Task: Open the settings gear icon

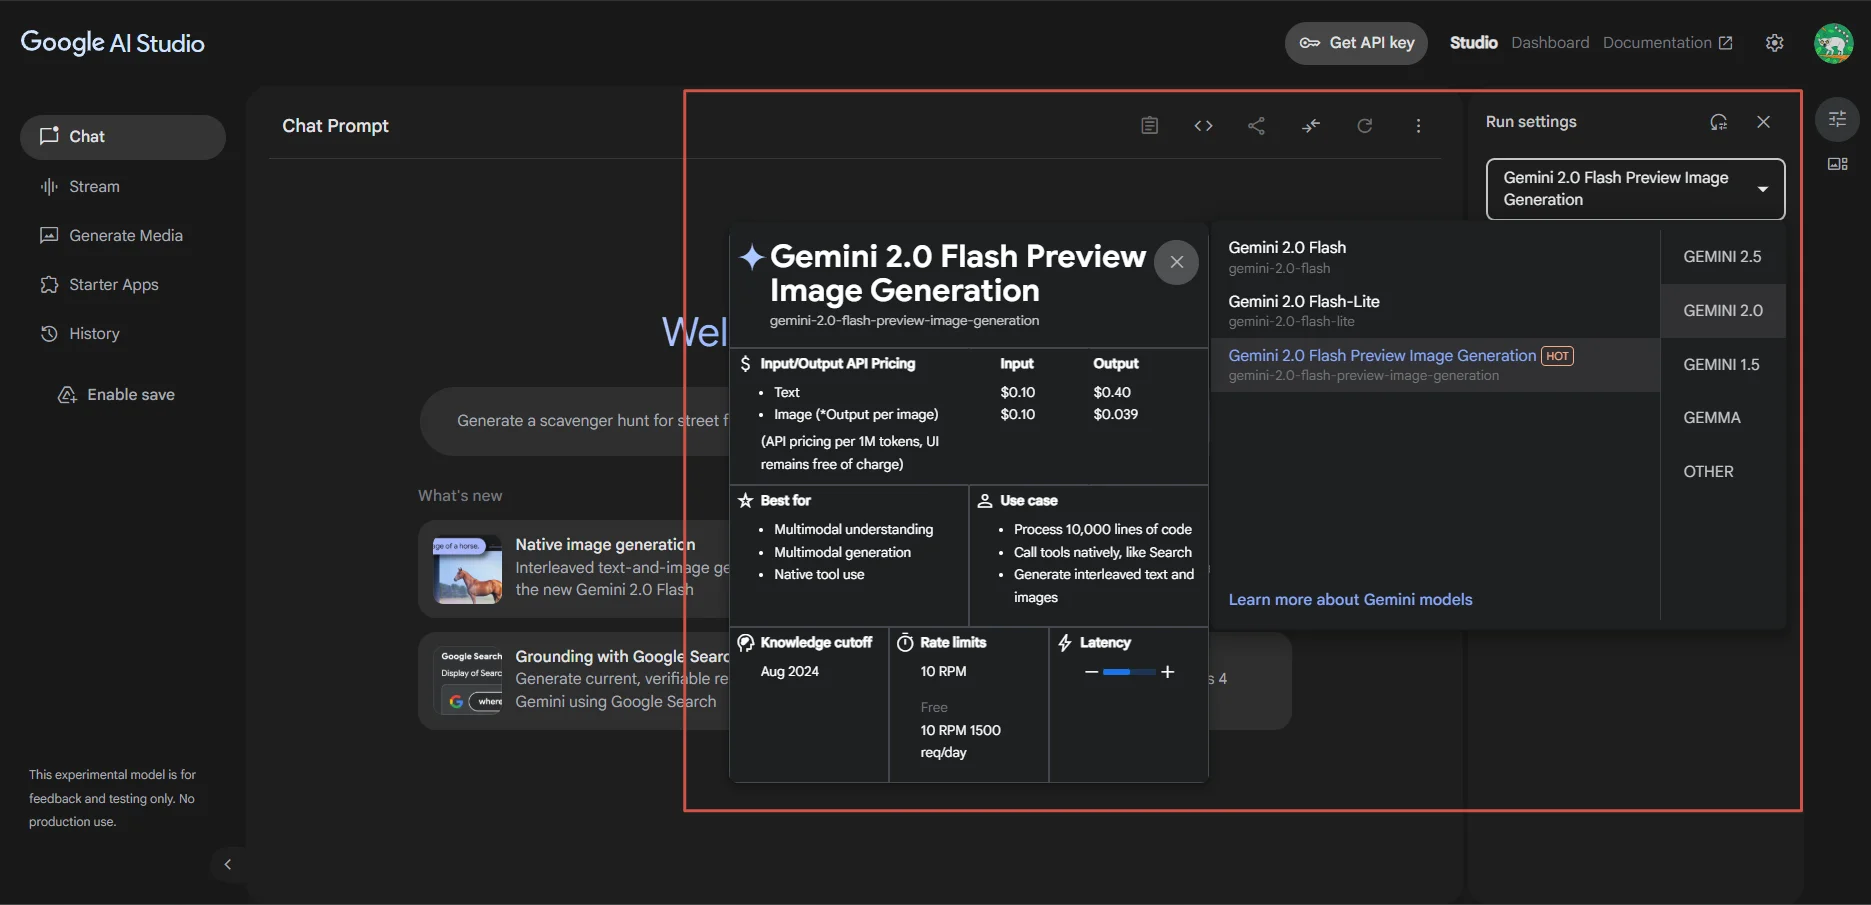Action: click(x=1775, y=43)
